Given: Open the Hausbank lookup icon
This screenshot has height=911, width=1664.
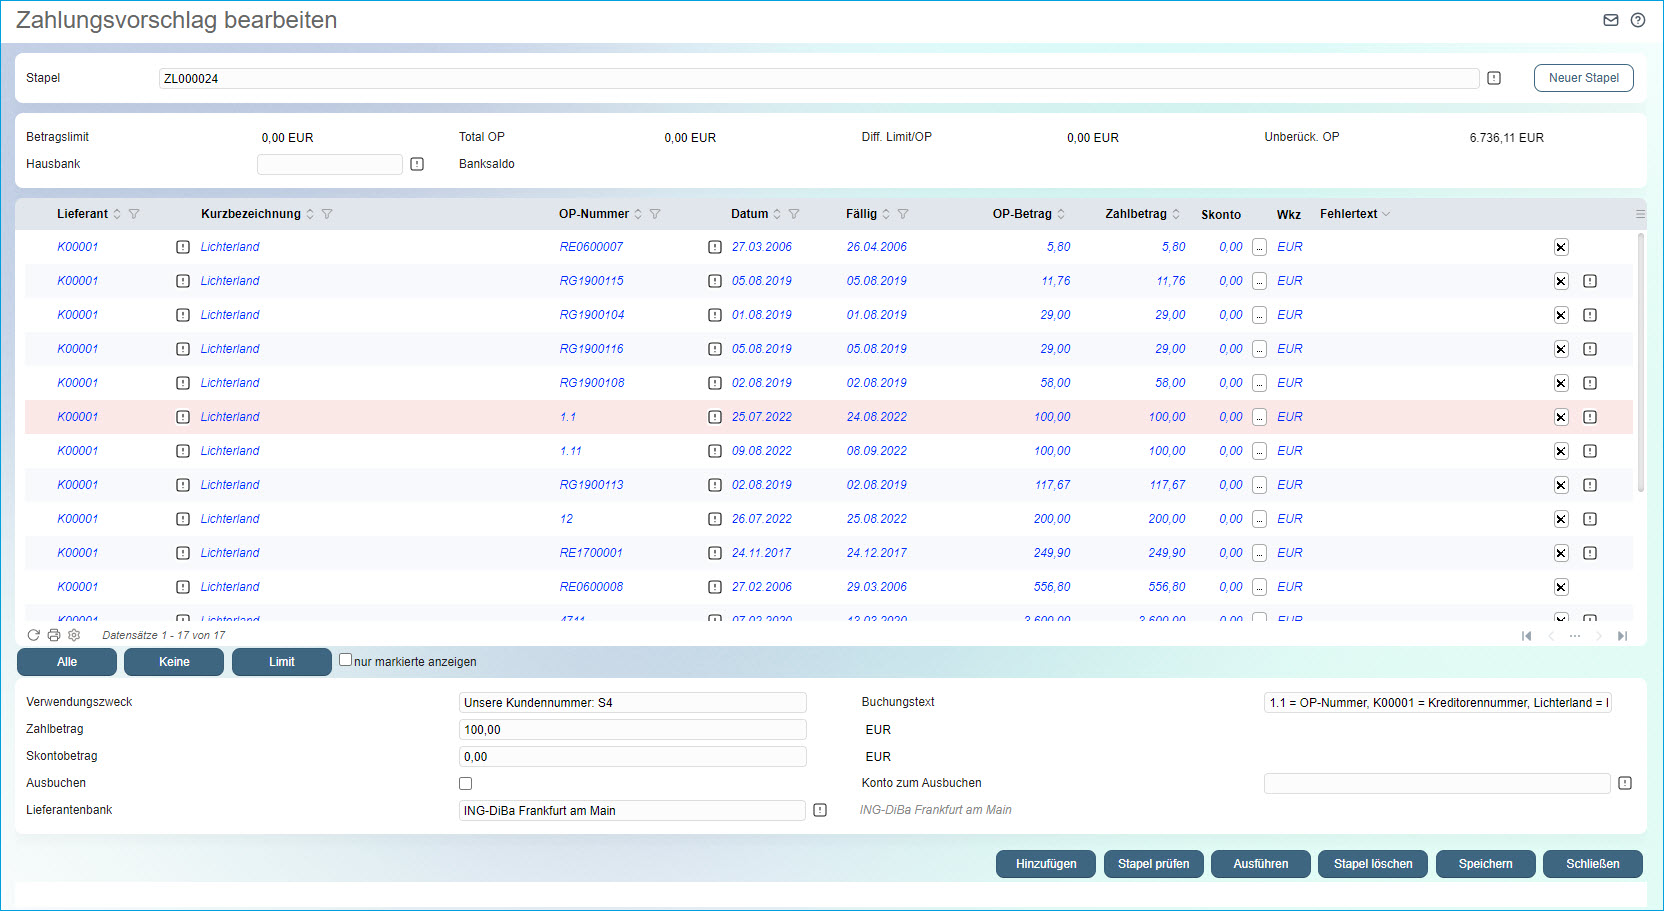Looking at the screenshot, I should pos(417,164).
